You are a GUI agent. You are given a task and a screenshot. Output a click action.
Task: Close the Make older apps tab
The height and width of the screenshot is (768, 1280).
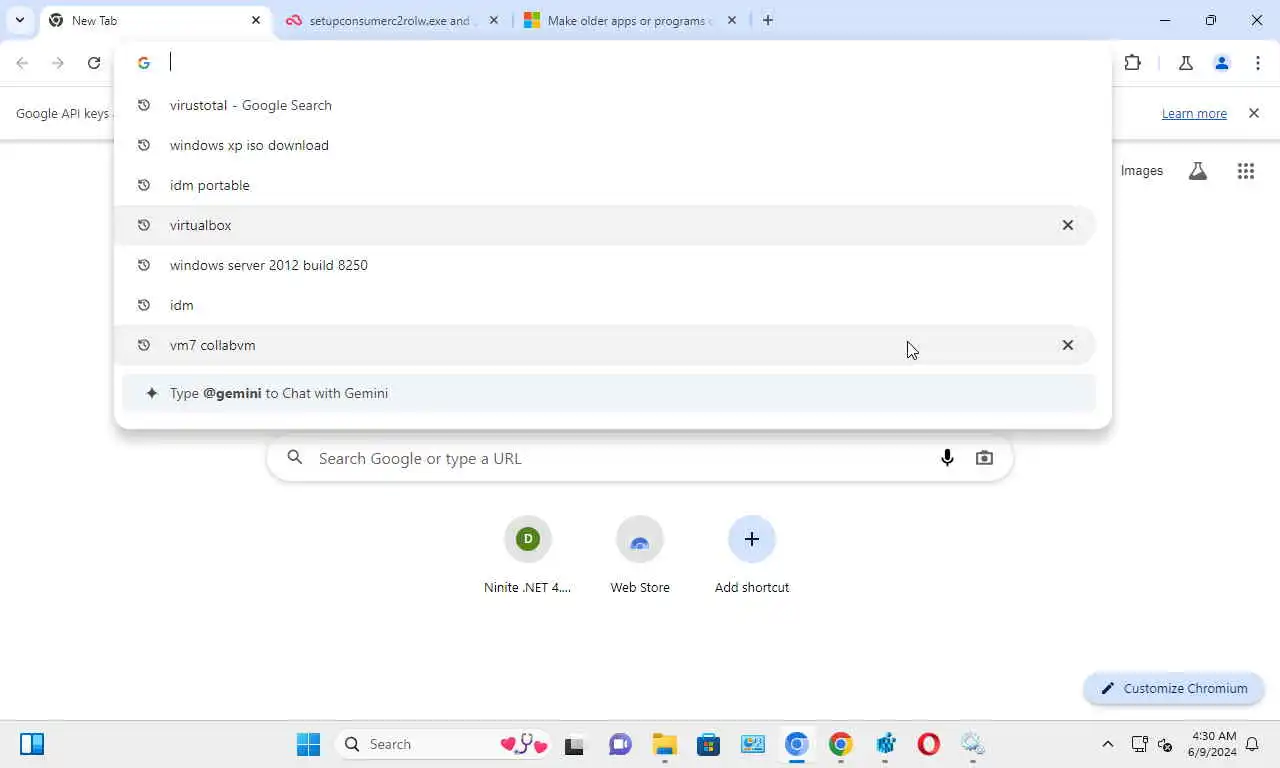tap(732, 20)
